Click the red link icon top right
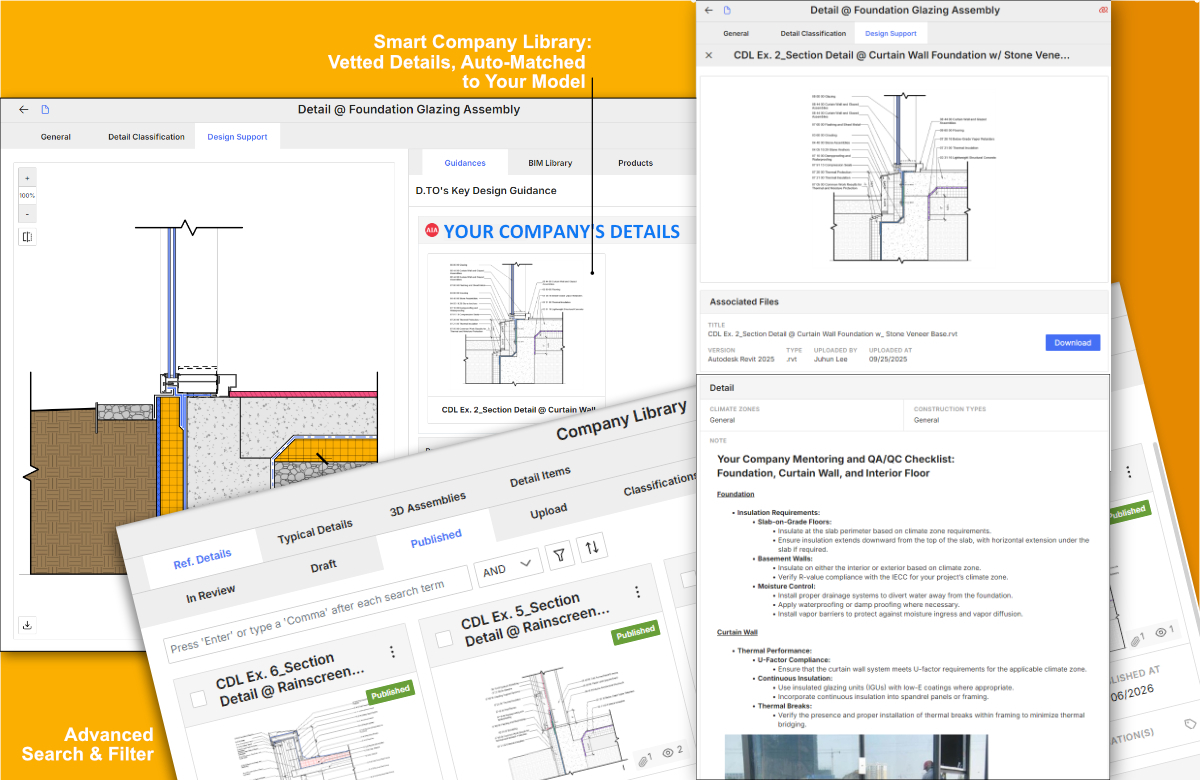The image size is (1200, 780). point(1103,10)
